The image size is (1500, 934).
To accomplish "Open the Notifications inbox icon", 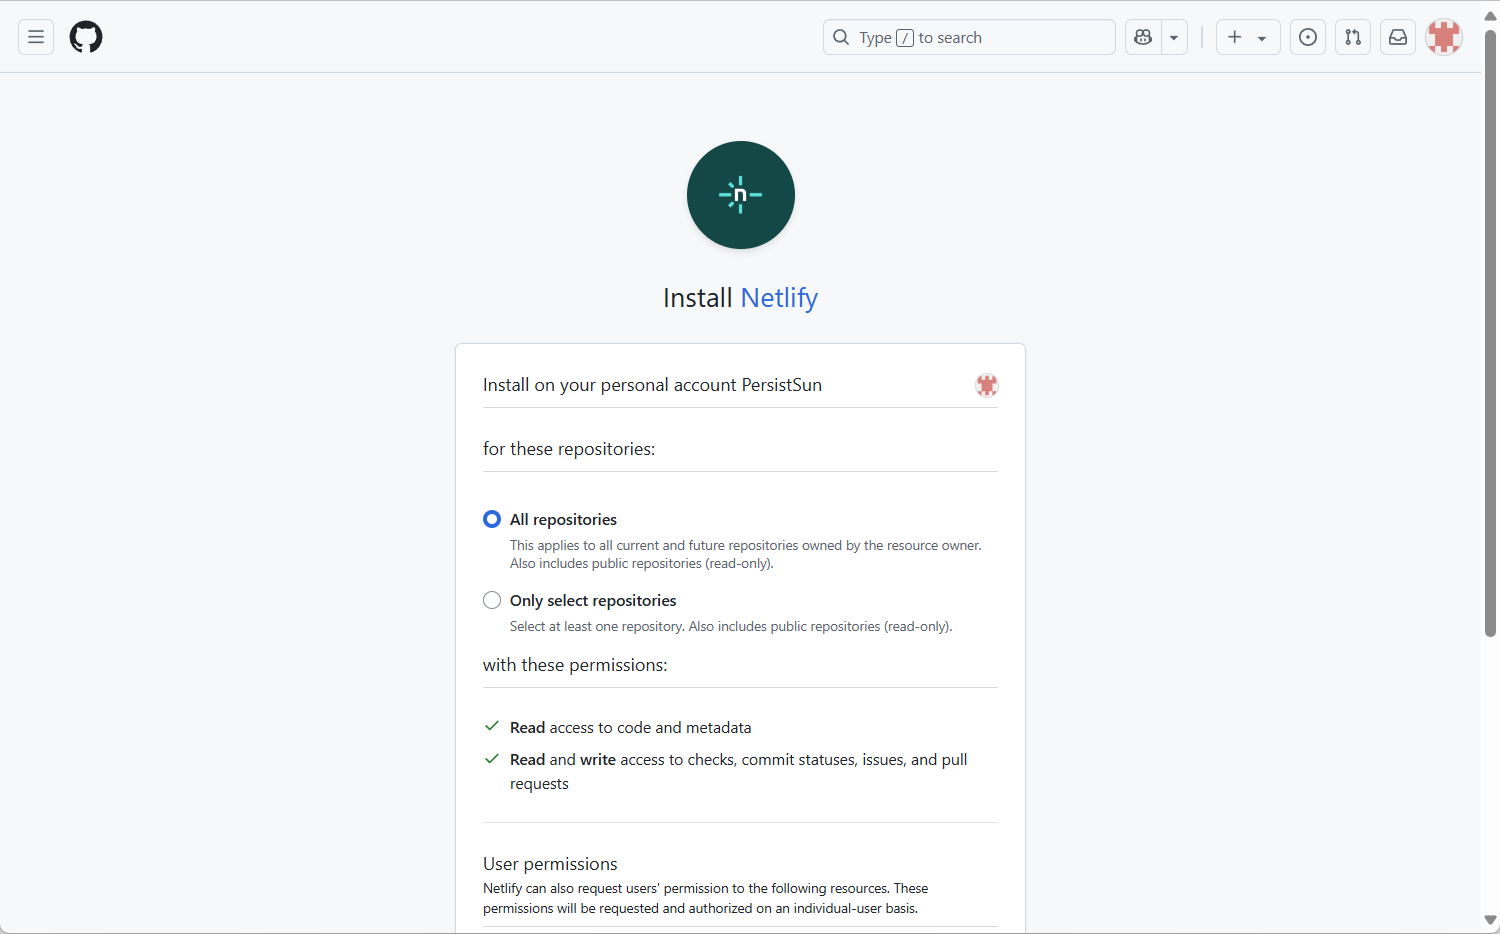I will tap(1398, 37).
